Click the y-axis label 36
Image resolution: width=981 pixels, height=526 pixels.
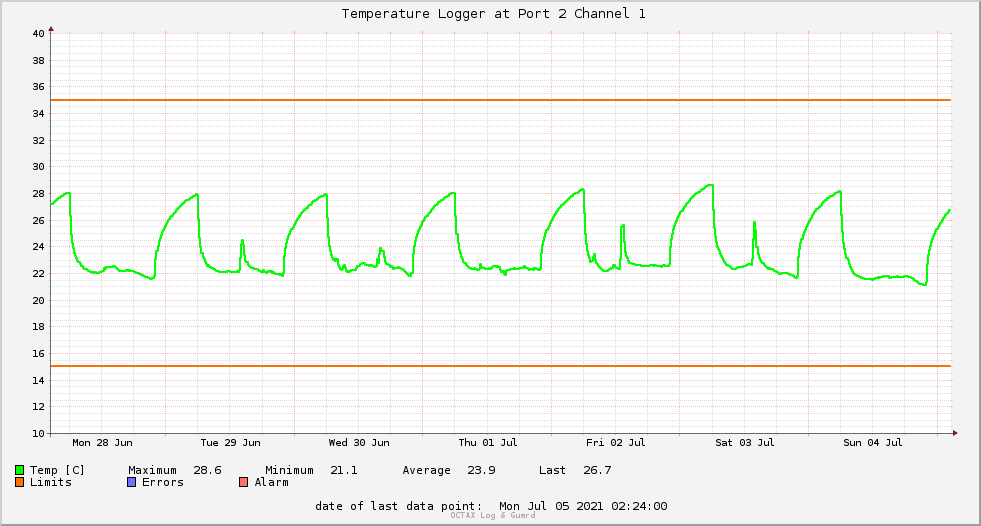tap(38, 87)
